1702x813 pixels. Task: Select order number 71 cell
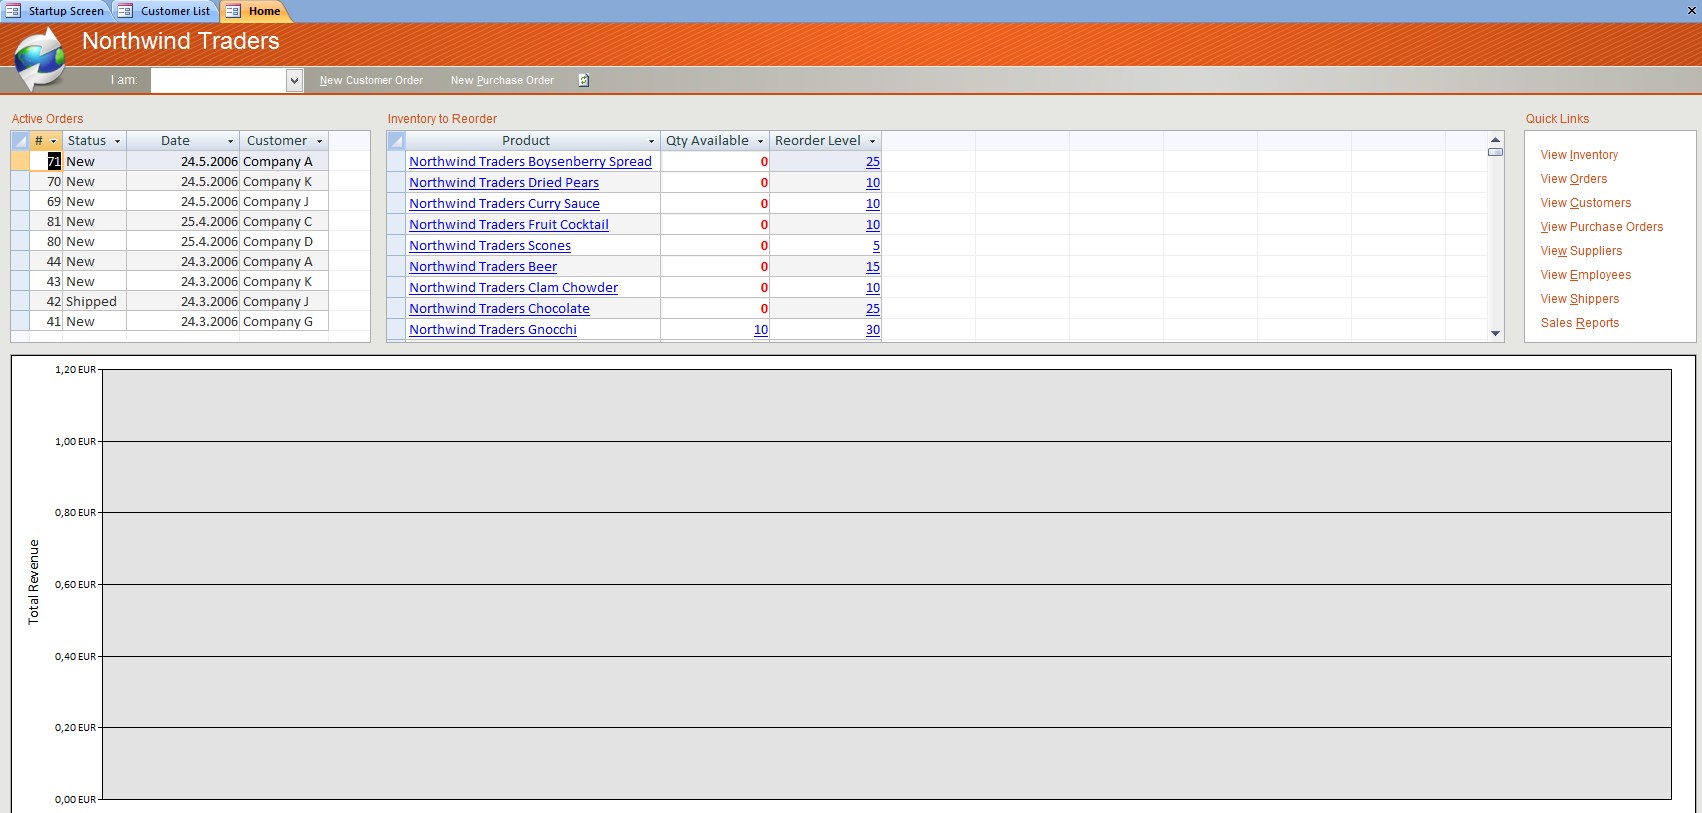click(x=46, y=161)
